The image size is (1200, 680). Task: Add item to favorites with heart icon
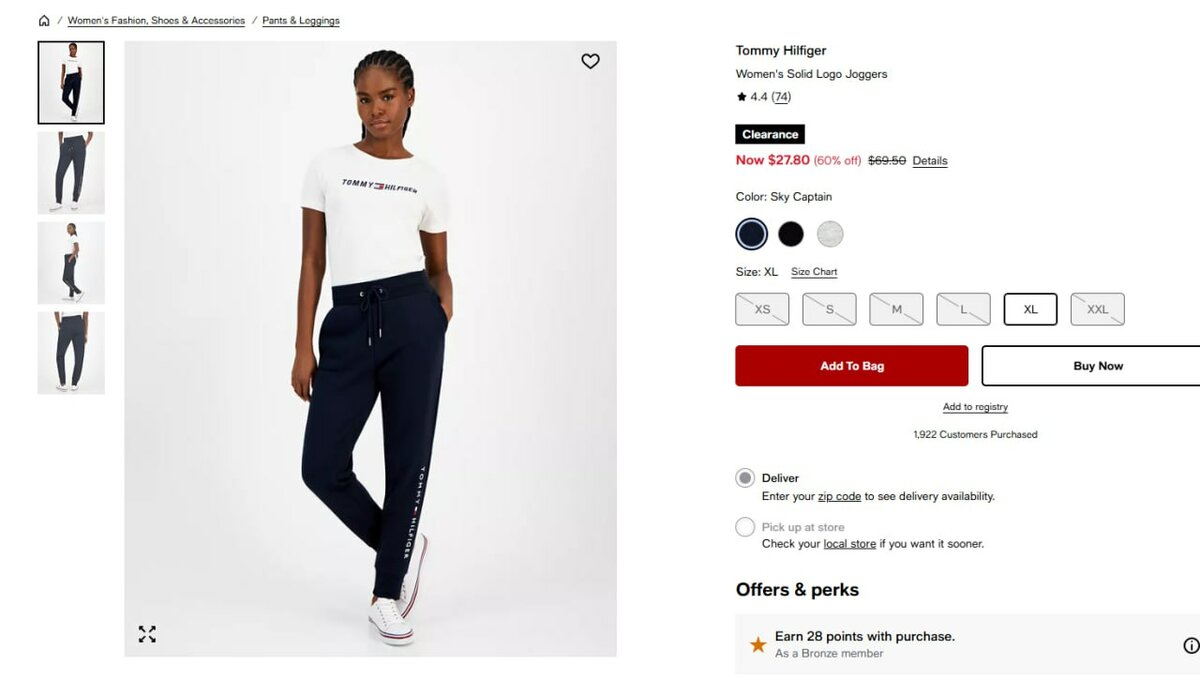point(591,61)
